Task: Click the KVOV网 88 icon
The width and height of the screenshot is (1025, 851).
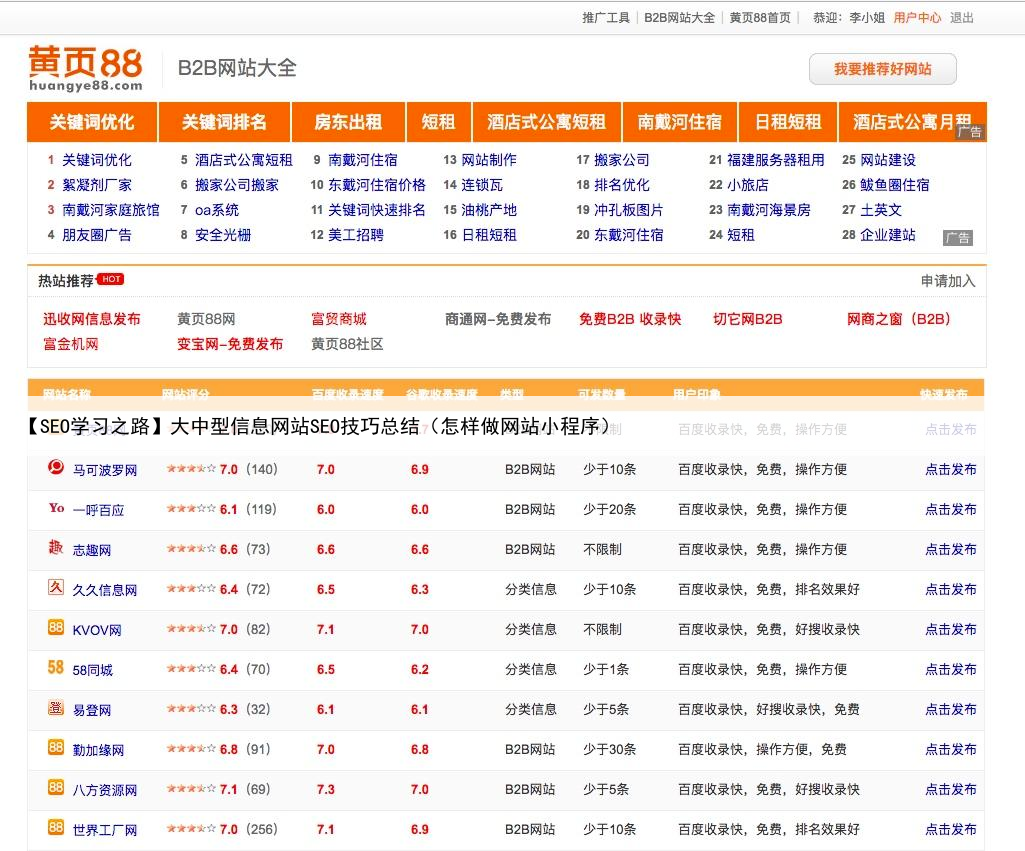Action: coord(56,628)
